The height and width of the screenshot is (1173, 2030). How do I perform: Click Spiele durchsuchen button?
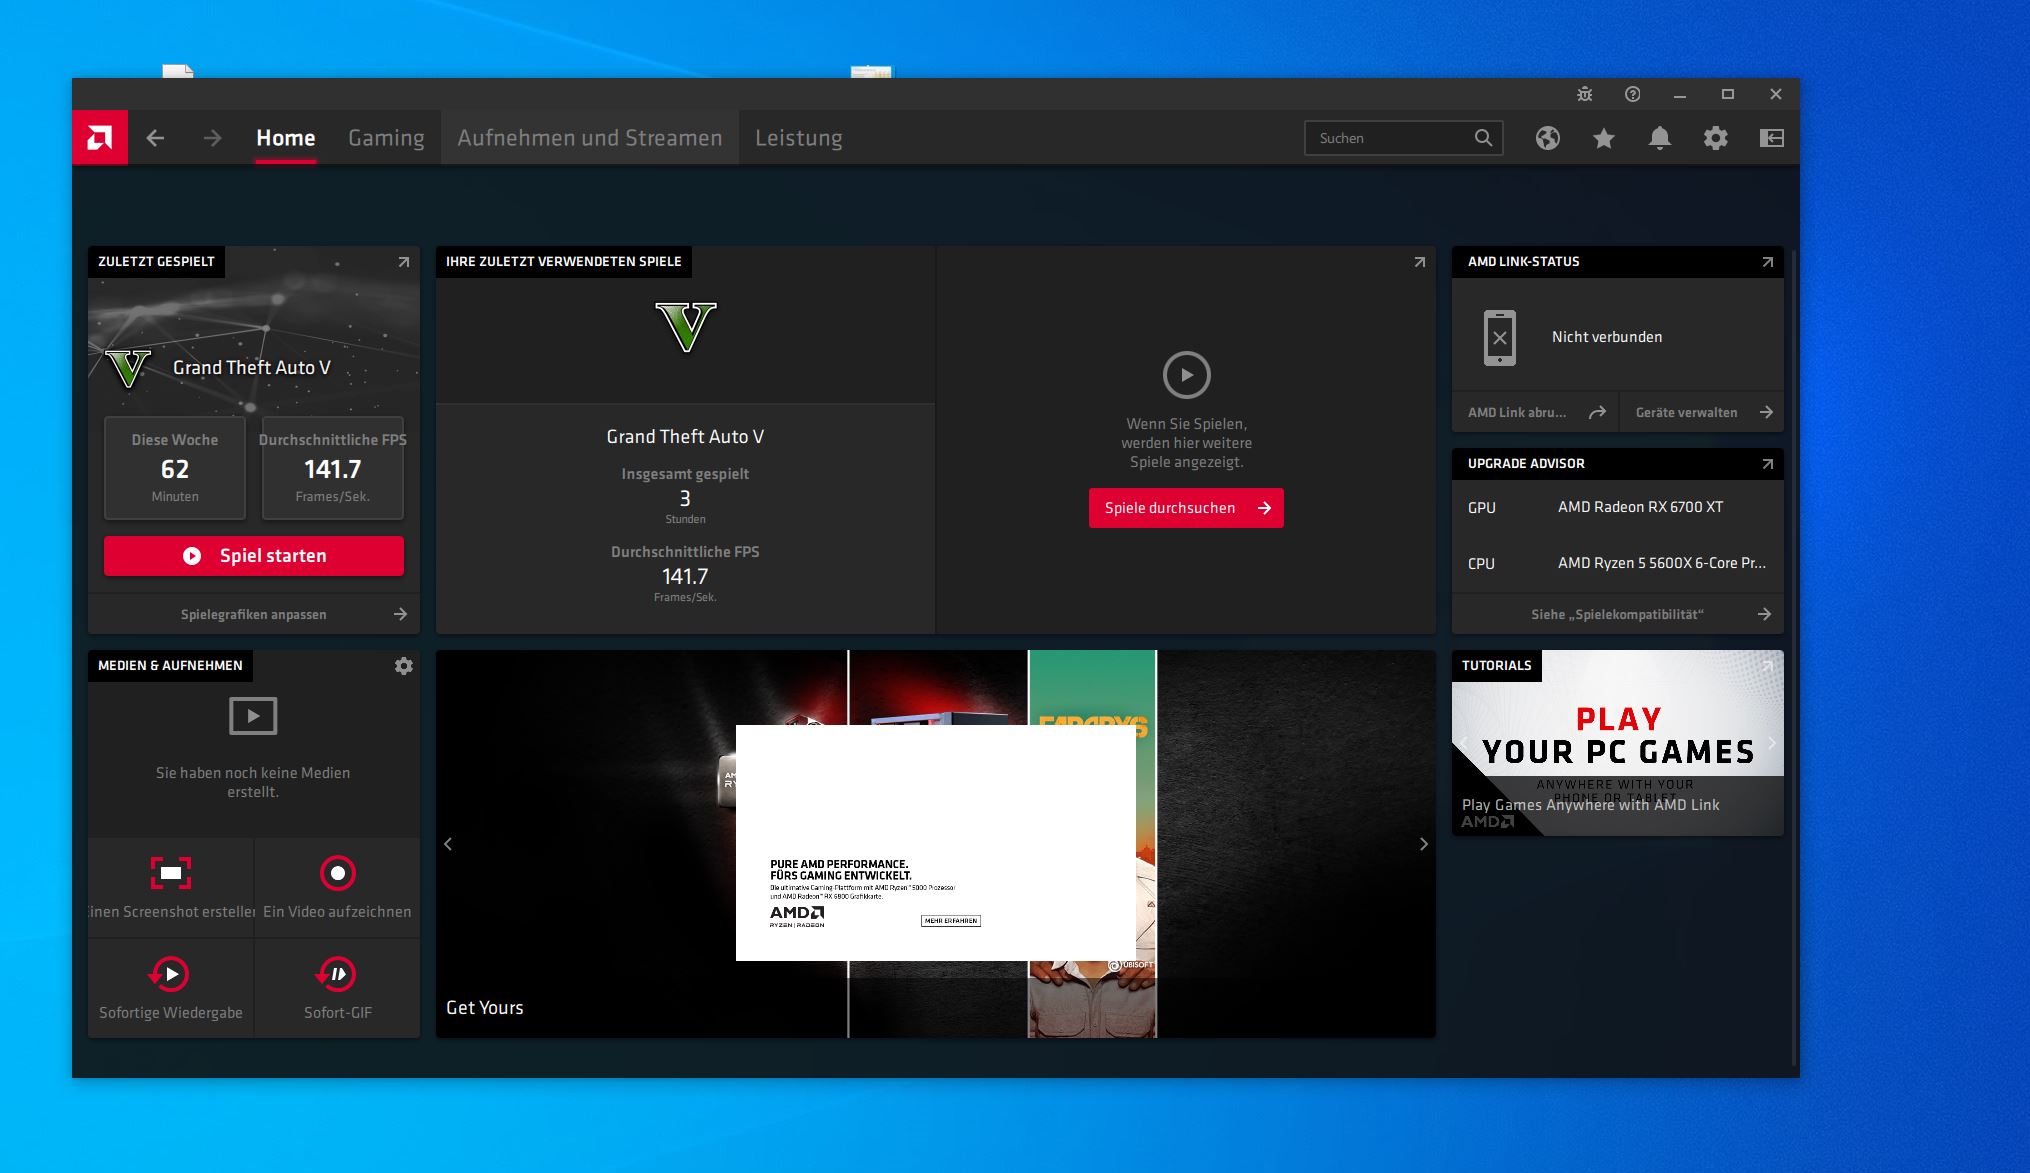click(x=1186, y=508)
